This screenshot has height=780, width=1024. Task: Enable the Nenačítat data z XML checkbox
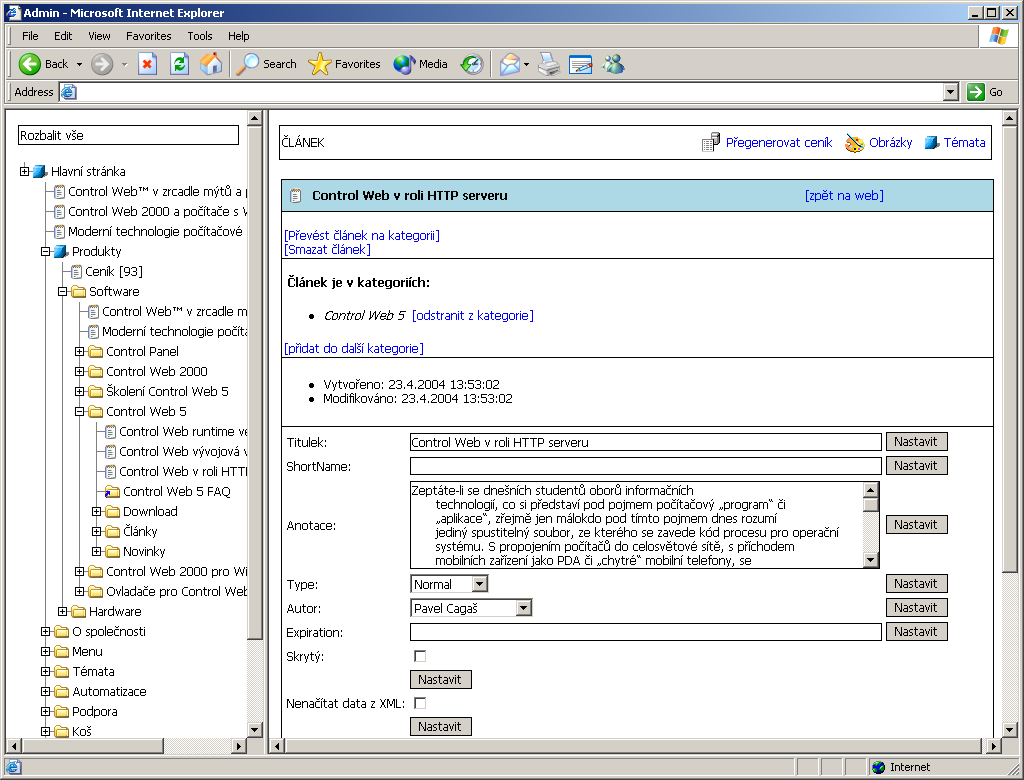coord(420,703)
